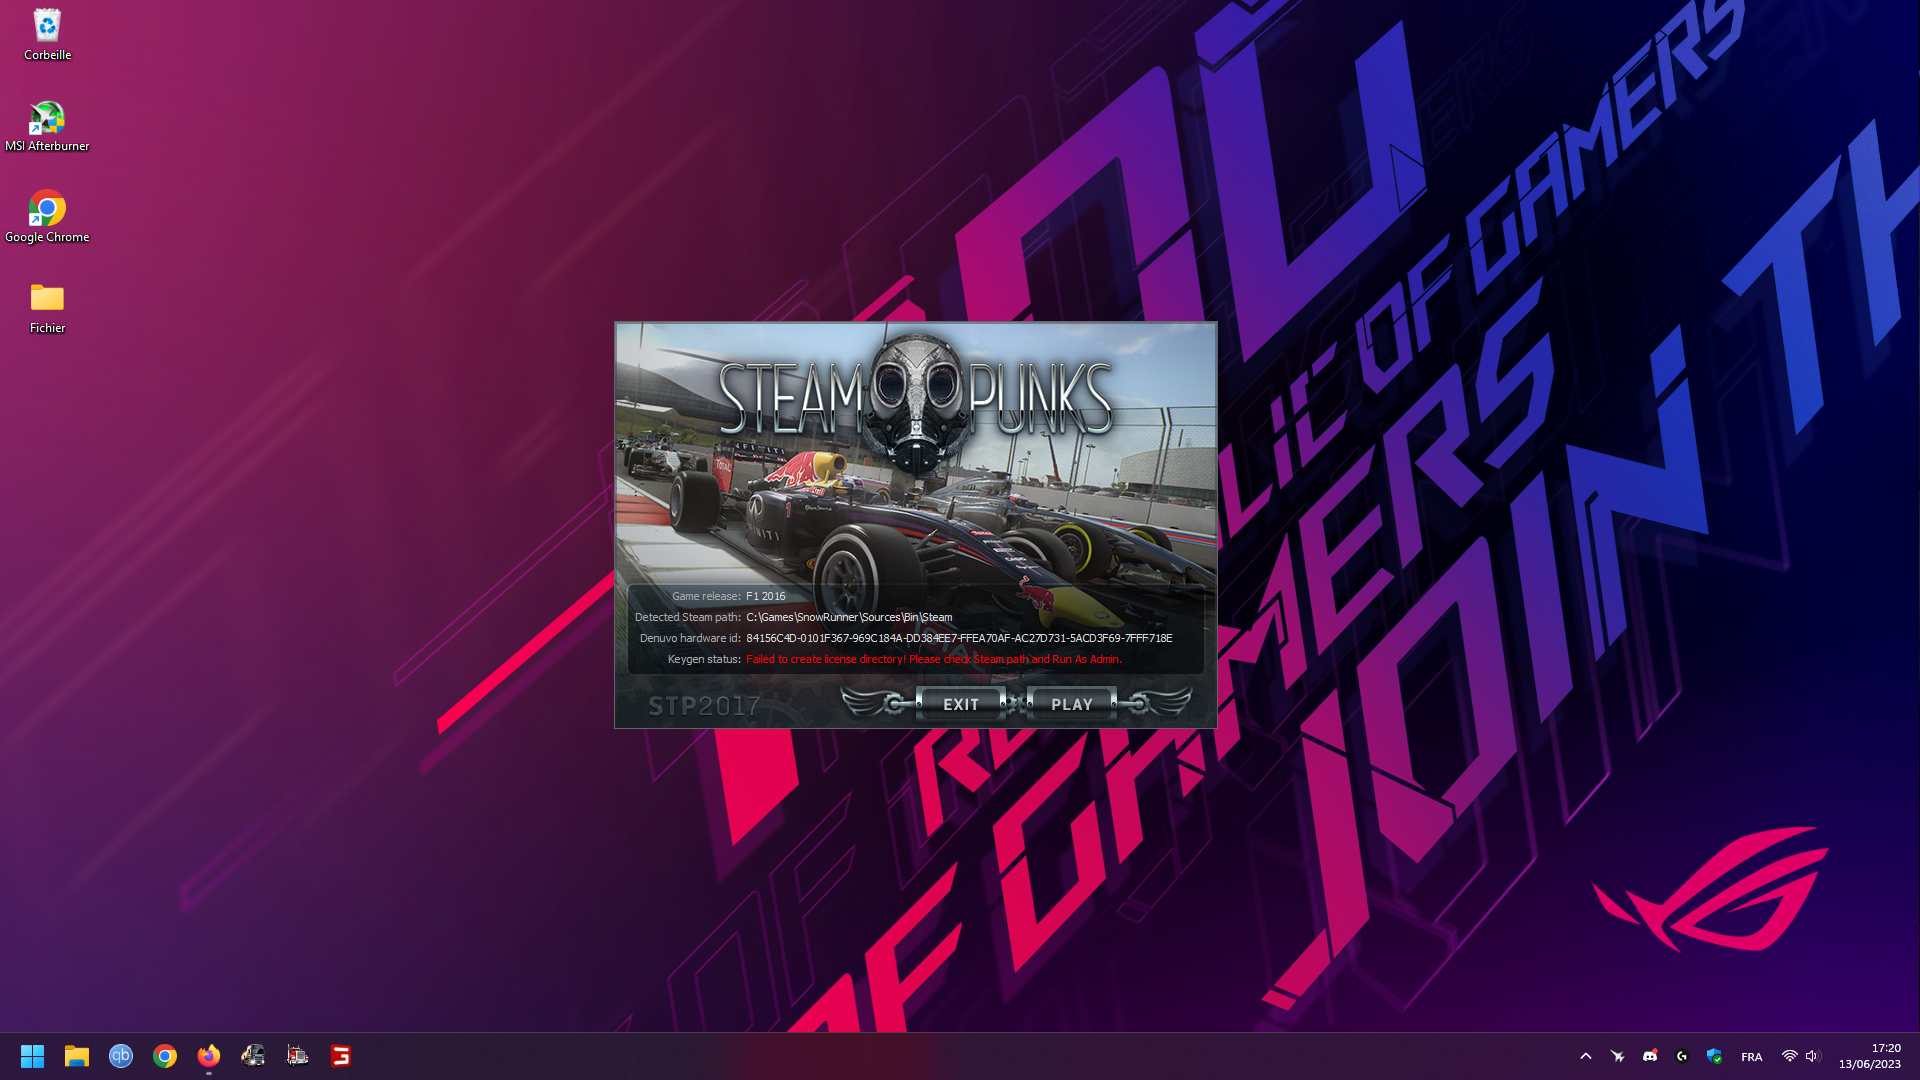Click the Denuvo hardware id value
1920x1080 pixels.
click(x=959, y=638)
